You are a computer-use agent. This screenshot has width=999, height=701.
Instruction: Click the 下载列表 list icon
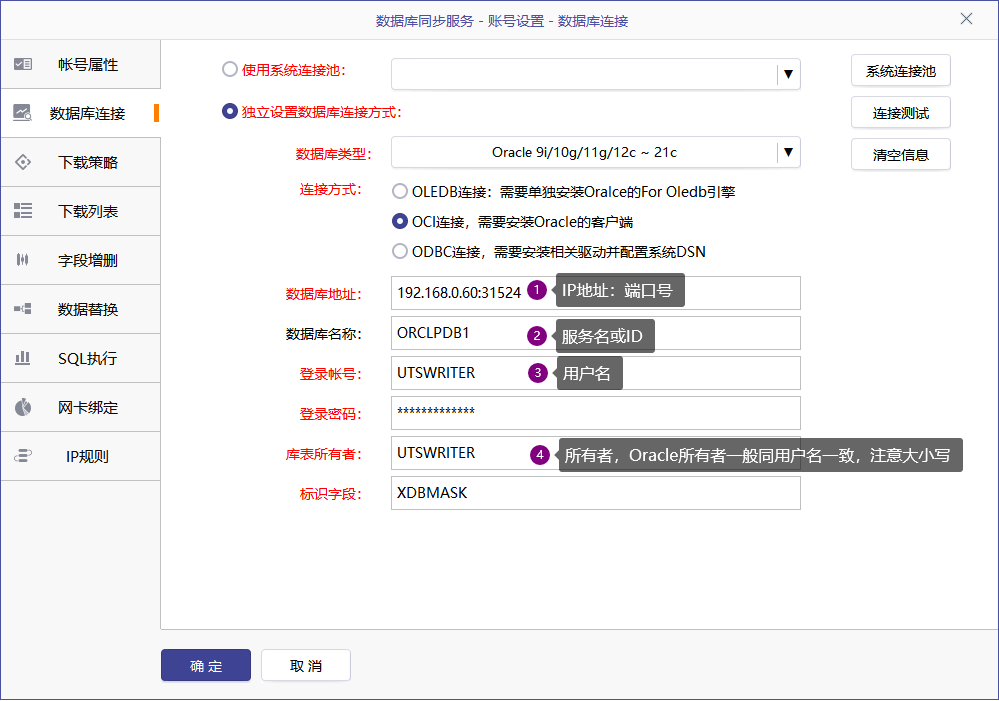point(23,211)
